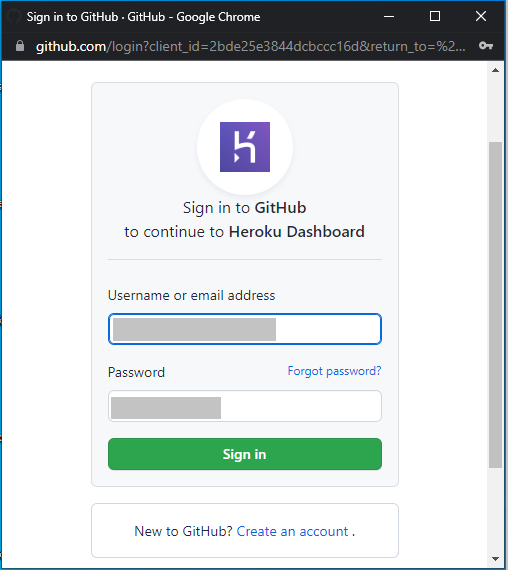Click the 'Heroku Dashboard' heading text

[296, 232]
